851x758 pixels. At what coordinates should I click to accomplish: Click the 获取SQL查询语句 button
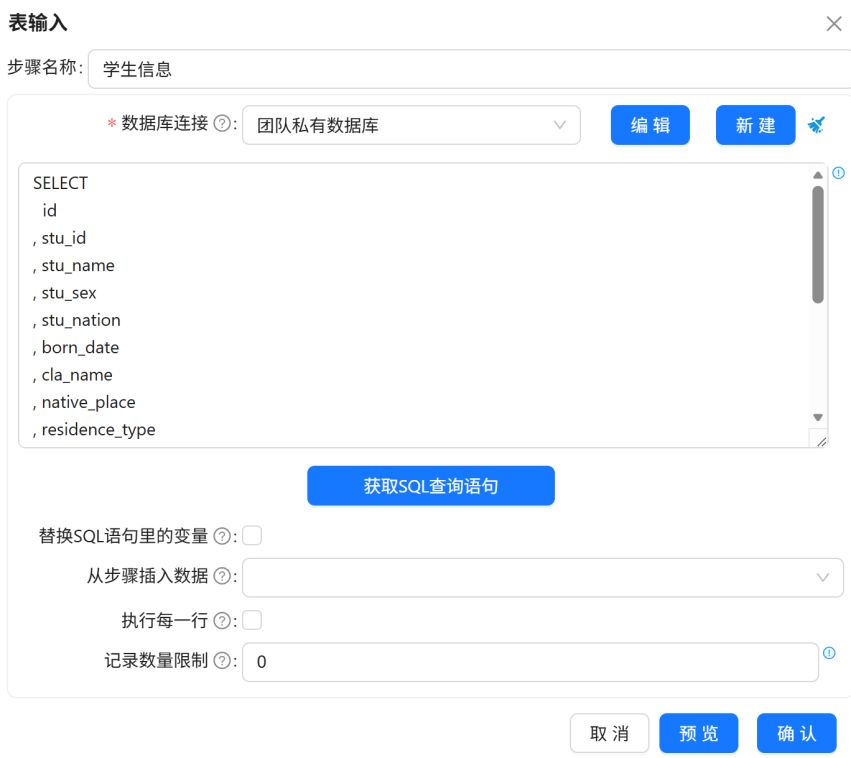(x=431, y=486)
